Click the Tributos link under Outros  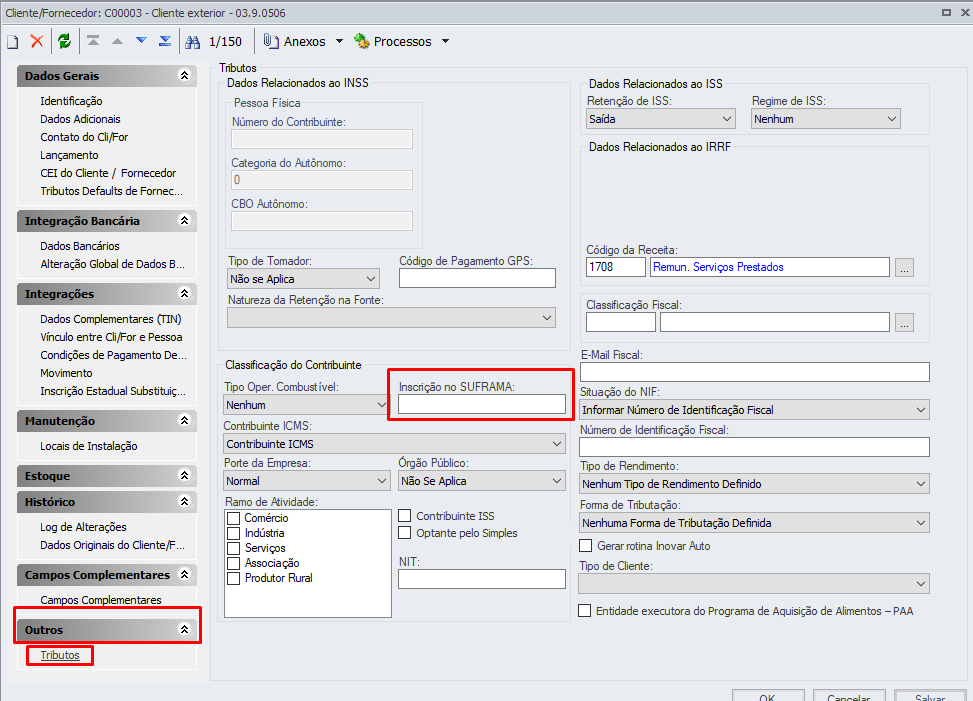[x=60, y=655]
